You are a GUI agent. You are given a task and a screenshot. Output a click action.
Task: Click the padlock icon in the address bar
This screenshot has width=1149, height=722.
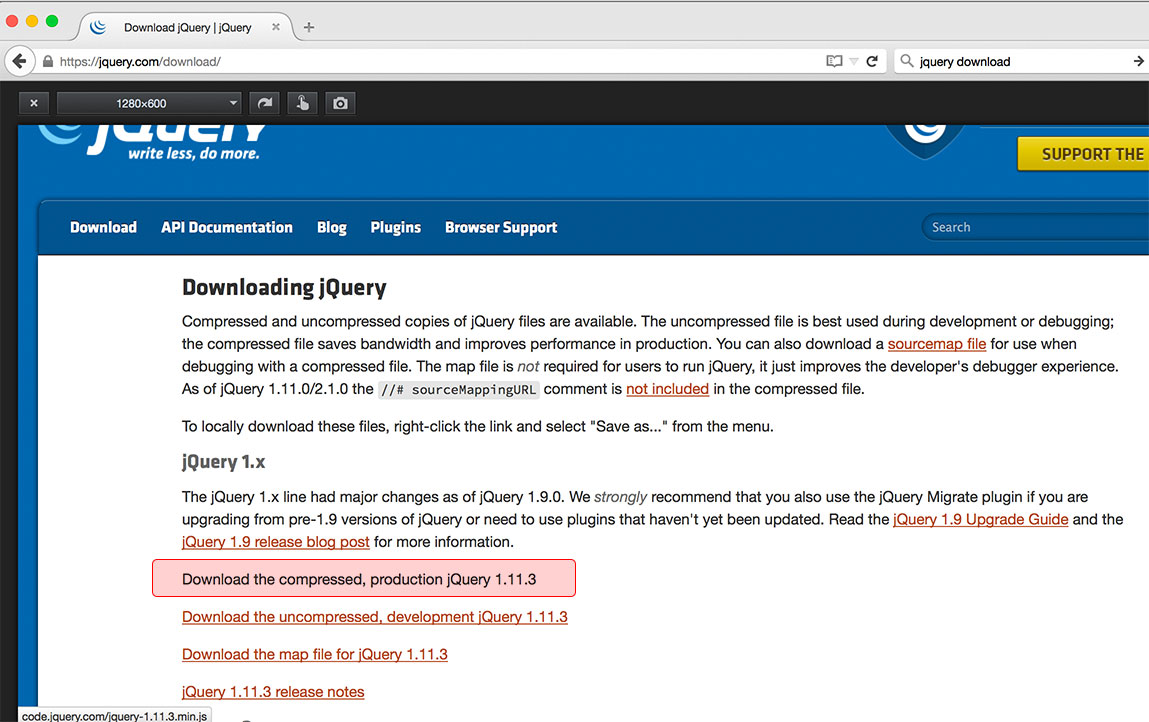[x=47, y=62]
